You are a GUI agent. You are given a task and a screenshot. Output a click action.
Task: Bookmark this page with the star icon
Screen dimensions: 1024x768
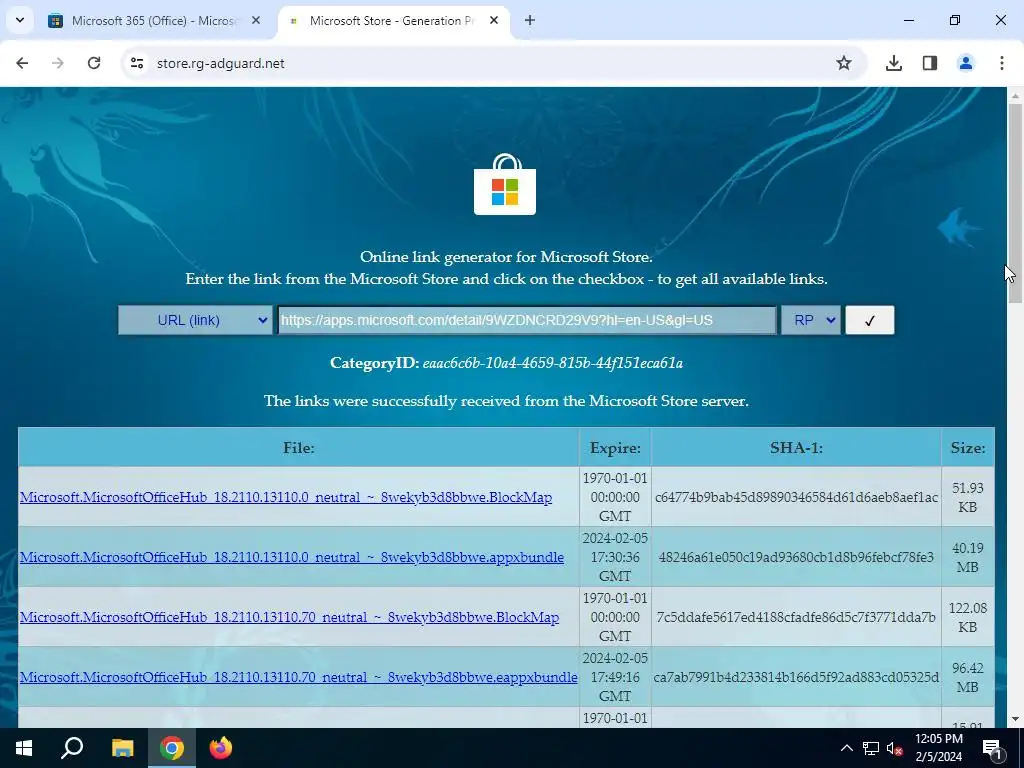tap(844, 63)
